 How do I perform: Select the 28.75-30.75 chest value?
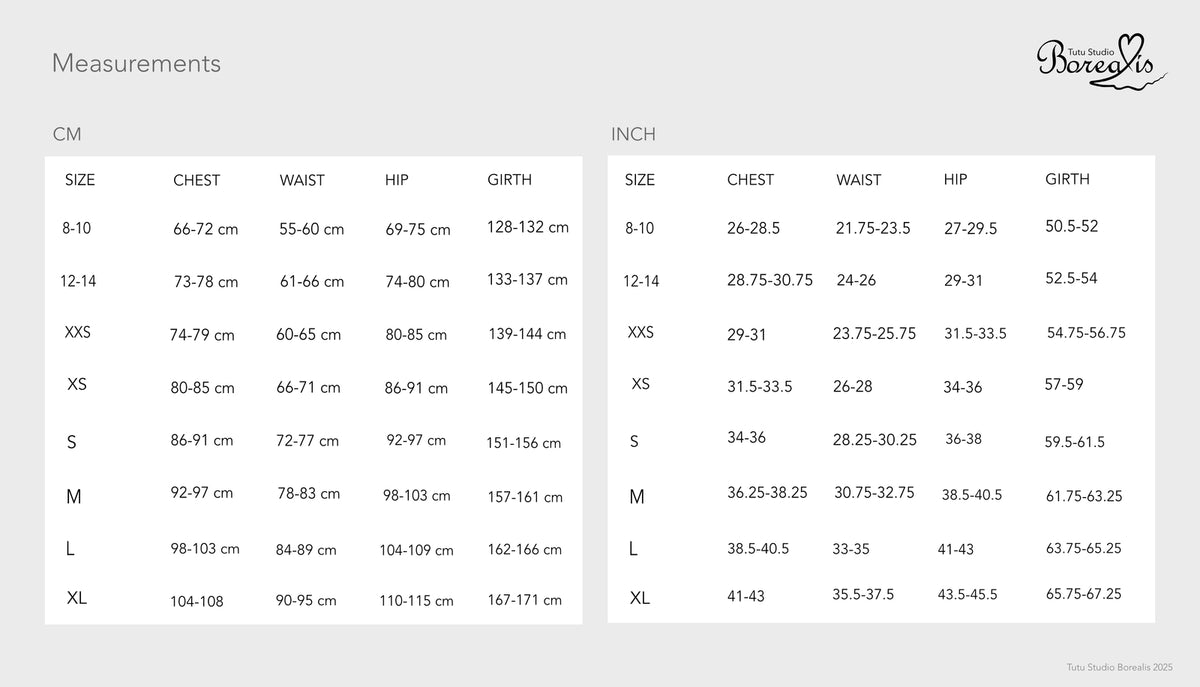[770, 280]
